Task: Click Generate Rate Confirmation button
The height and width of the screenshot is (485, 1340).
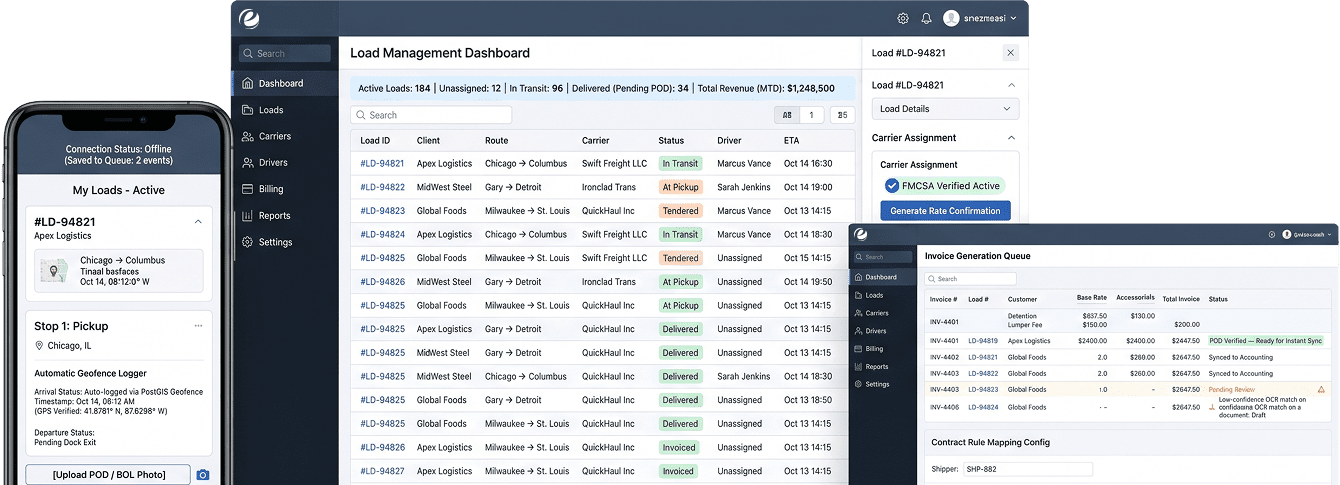Action: point(945,211)
